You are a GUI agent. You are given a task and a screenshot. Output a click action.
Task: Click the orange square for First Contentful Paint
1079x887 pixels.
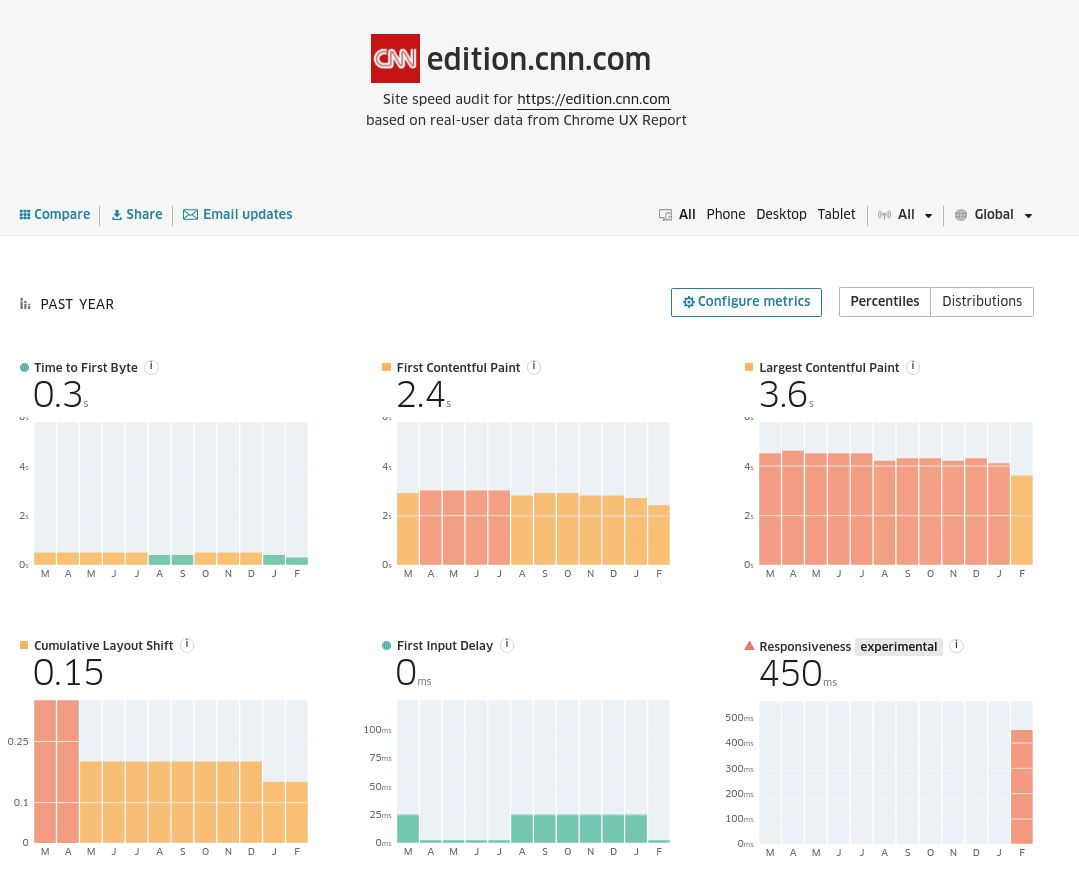coord(386,367)
